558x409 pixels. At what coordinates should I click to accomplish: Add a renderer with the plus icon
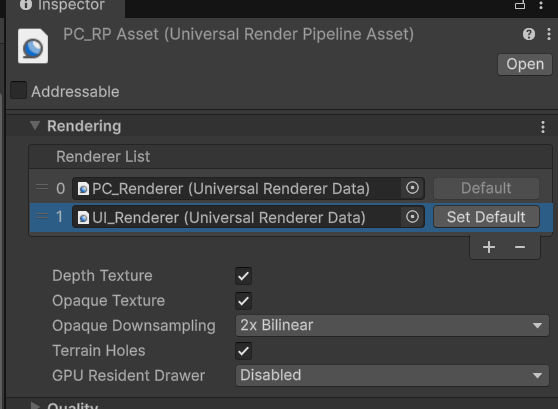(489, 247)
